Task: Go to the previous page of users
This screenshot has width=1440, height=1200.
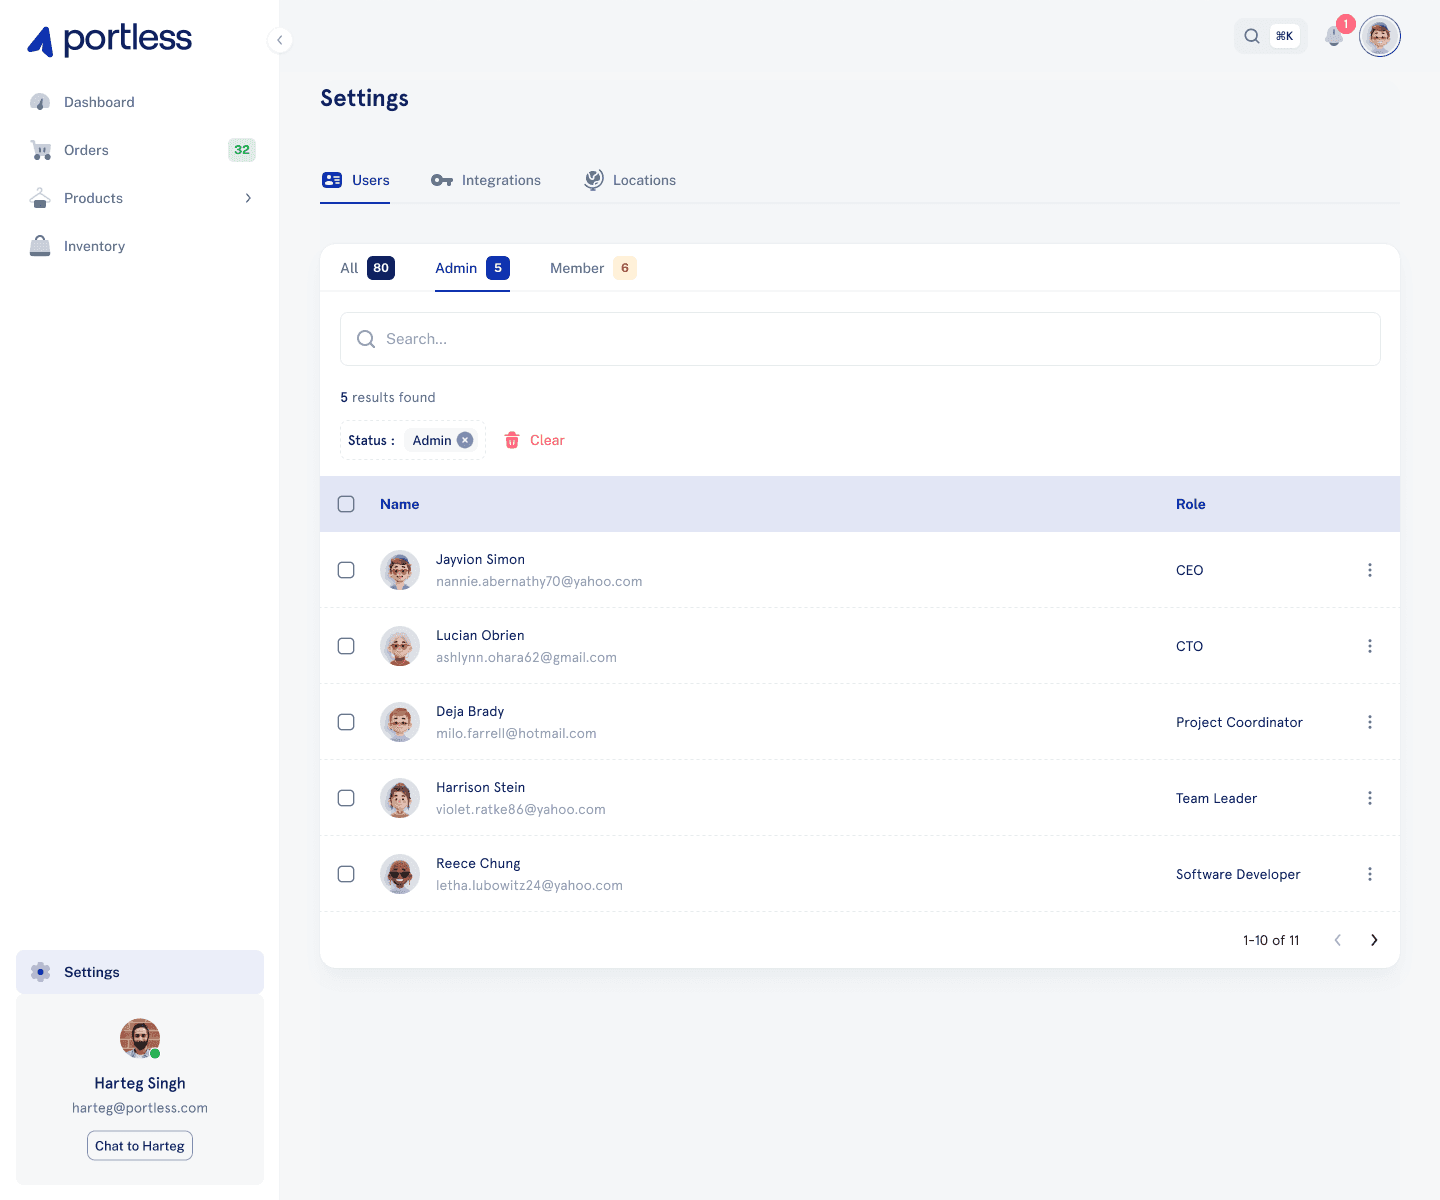Action: pyautogui.click(x=1338, y=940)
